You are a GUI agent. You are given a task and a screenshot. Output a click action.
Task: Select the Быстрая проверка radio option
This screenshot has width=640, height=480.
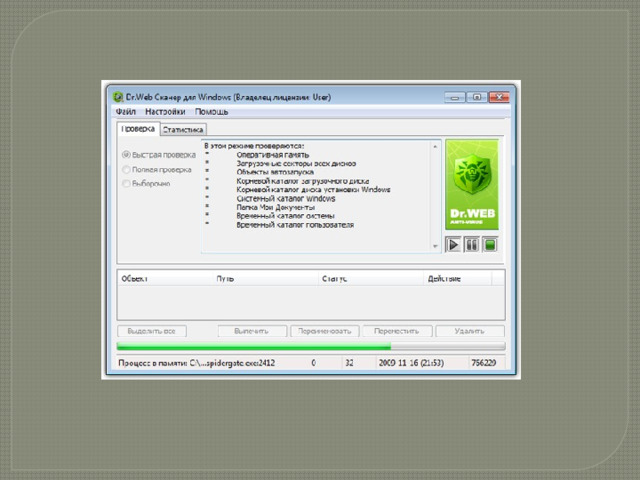tap(159, 155)
